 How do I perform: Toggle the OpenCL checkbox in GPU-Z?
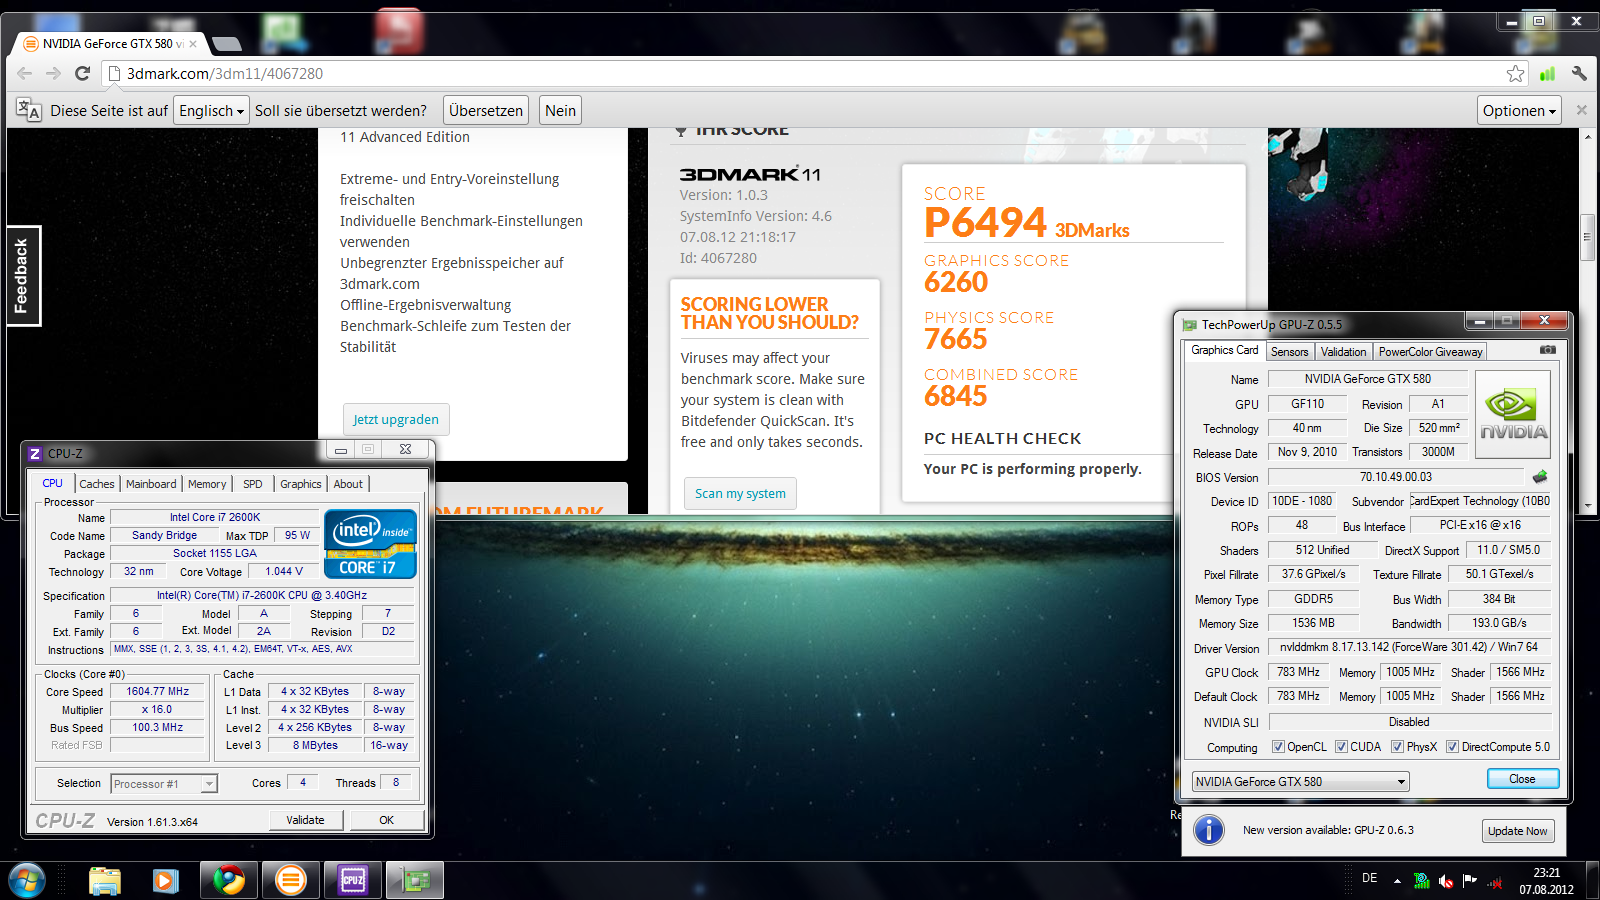click(x=1278, y=747)
